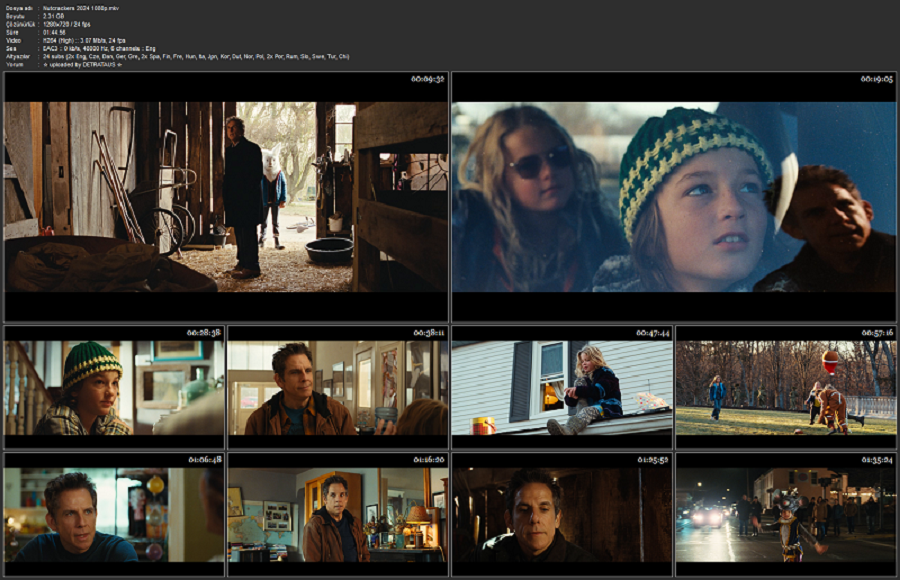Select the park scene thumbnail with the red balloon

pyautogui.click(x=786, y=388)
